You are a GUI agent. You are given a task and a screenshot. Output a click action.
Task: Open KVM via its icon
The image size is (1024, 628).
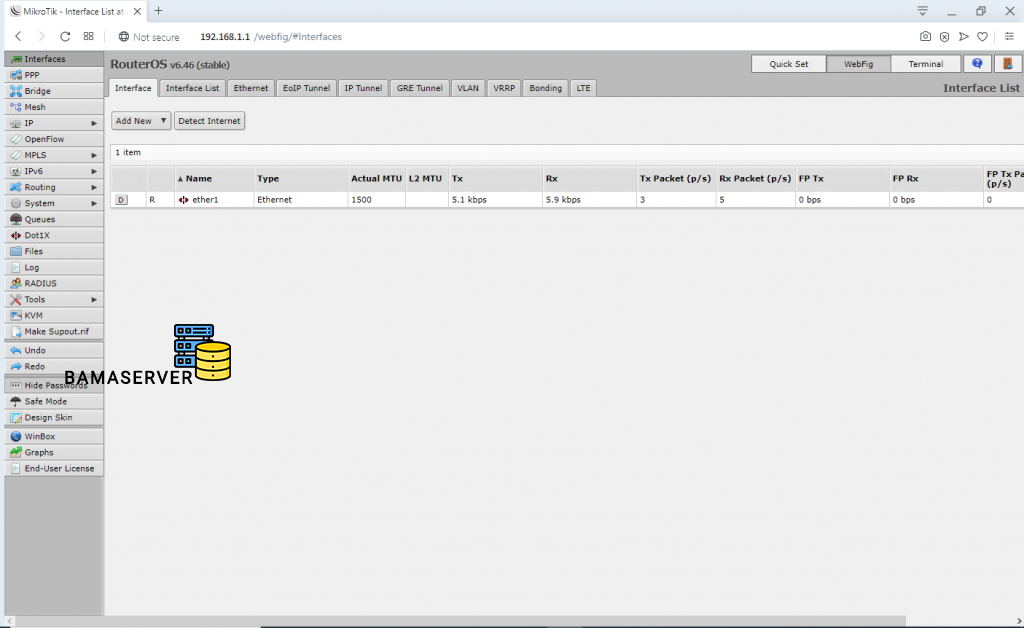click(16, 315)
